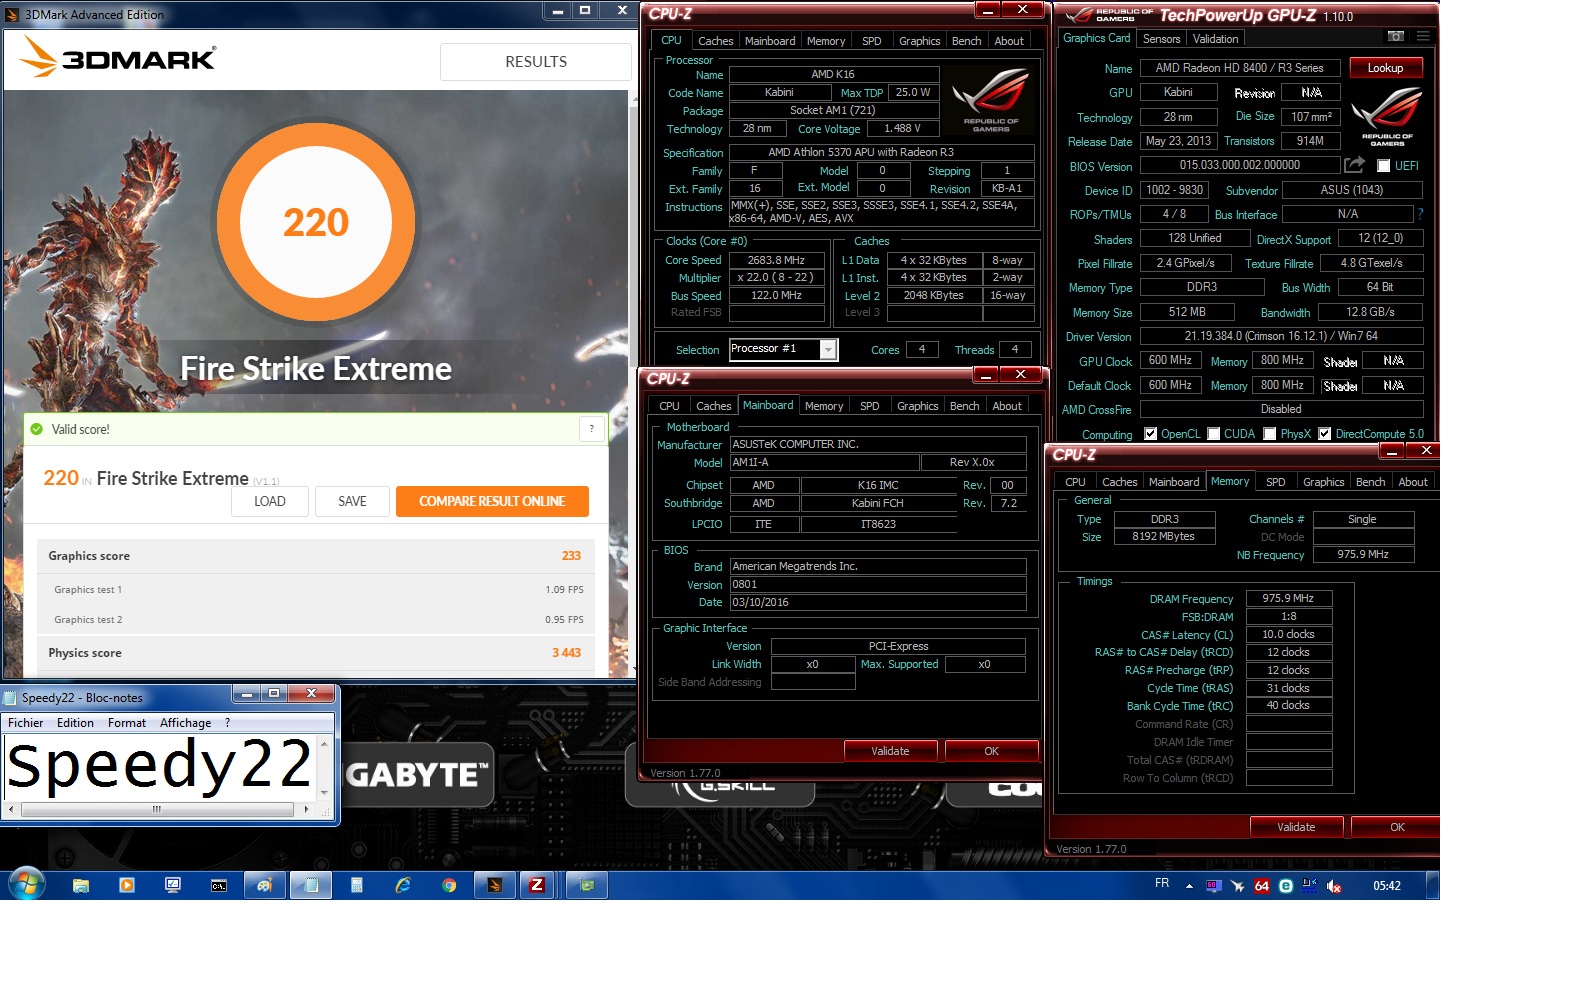Open the Fichier menu in Notepad
The image size is (1584, 990).
[26, 723]
